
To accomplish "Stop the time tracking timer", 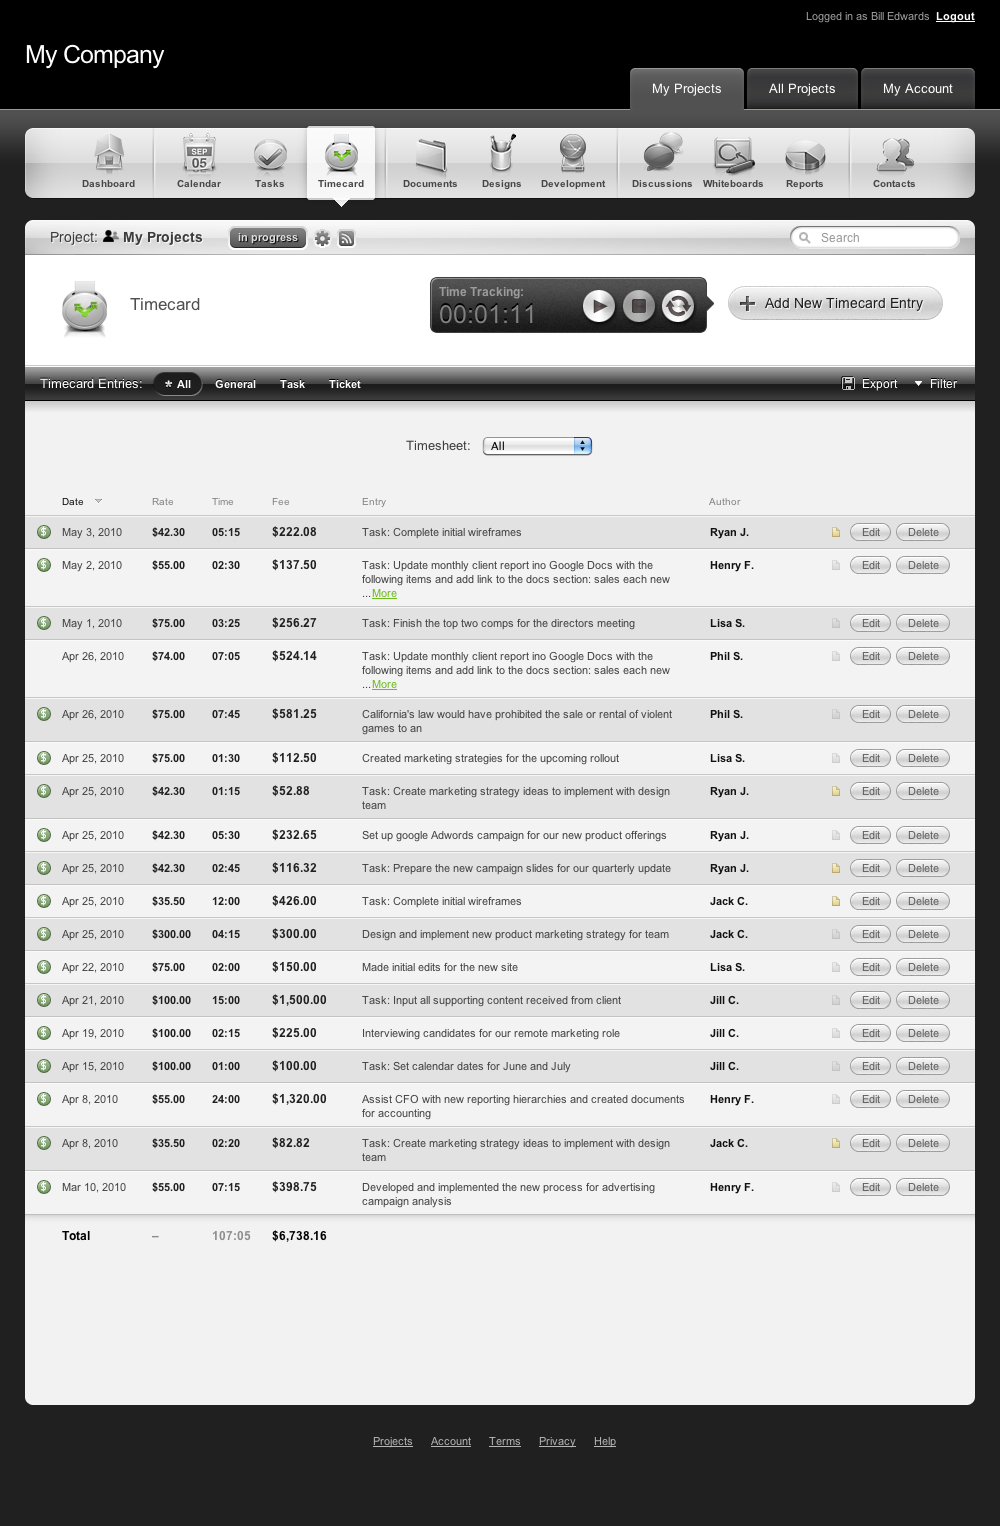I will [x=639, y=306].
